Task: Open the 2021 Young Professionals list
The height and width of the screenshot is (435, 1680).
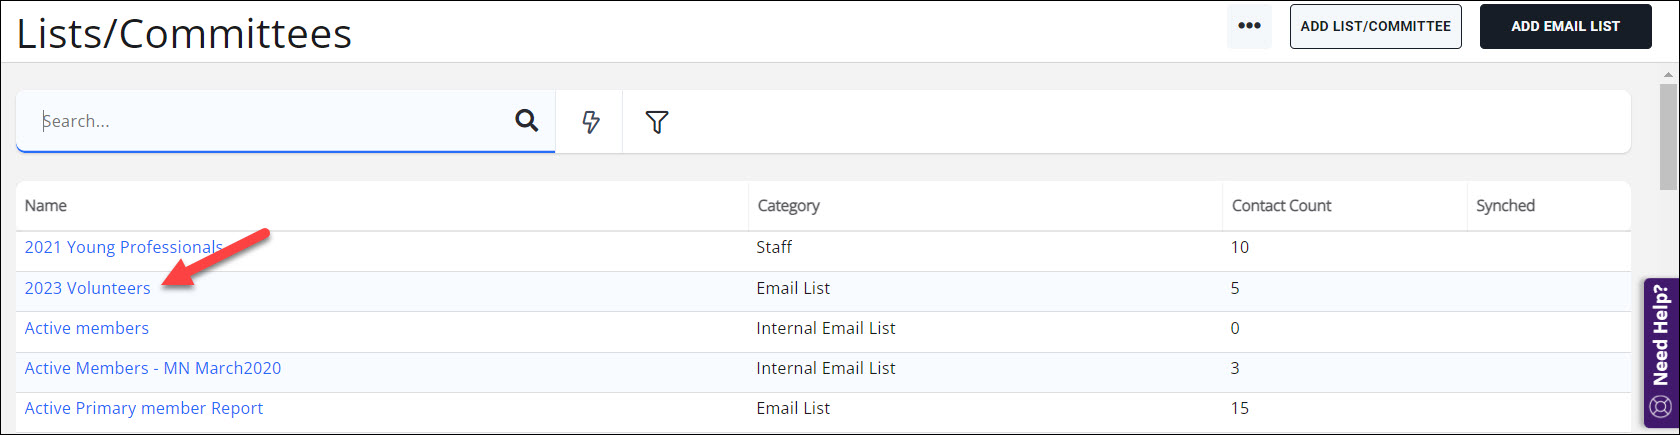Action: [123, 247]
